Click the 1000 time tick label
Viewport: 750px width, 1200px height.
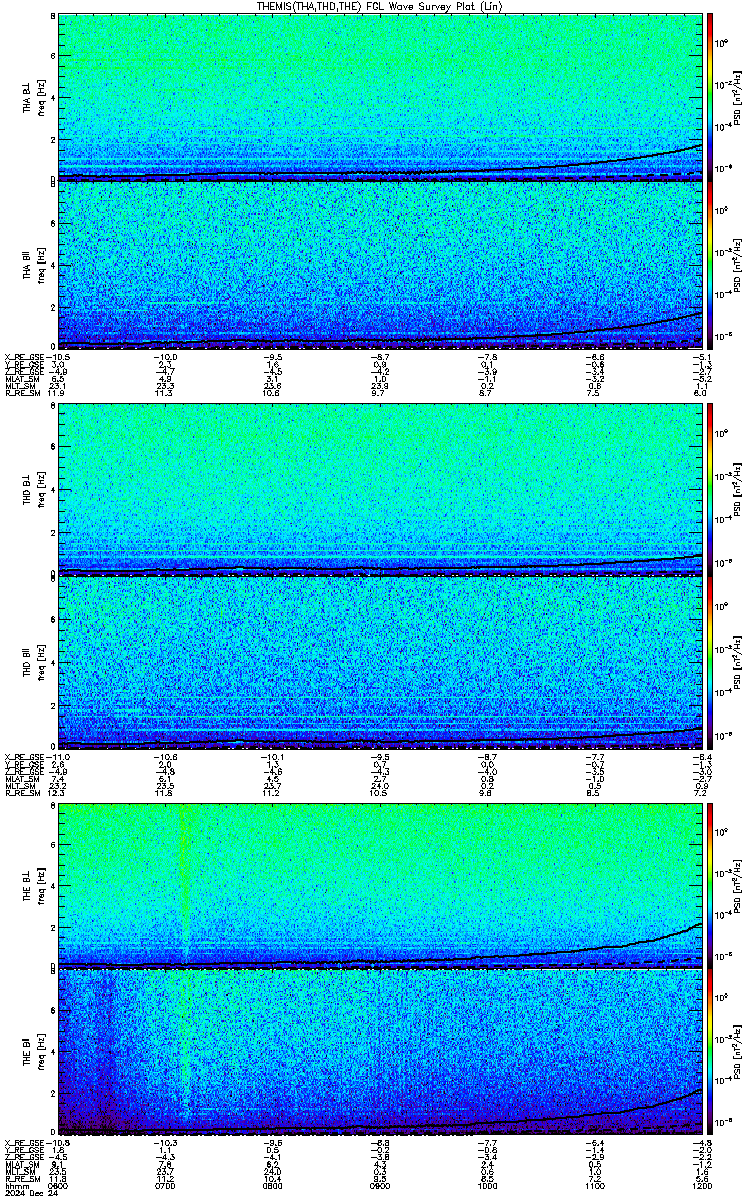488,1186
